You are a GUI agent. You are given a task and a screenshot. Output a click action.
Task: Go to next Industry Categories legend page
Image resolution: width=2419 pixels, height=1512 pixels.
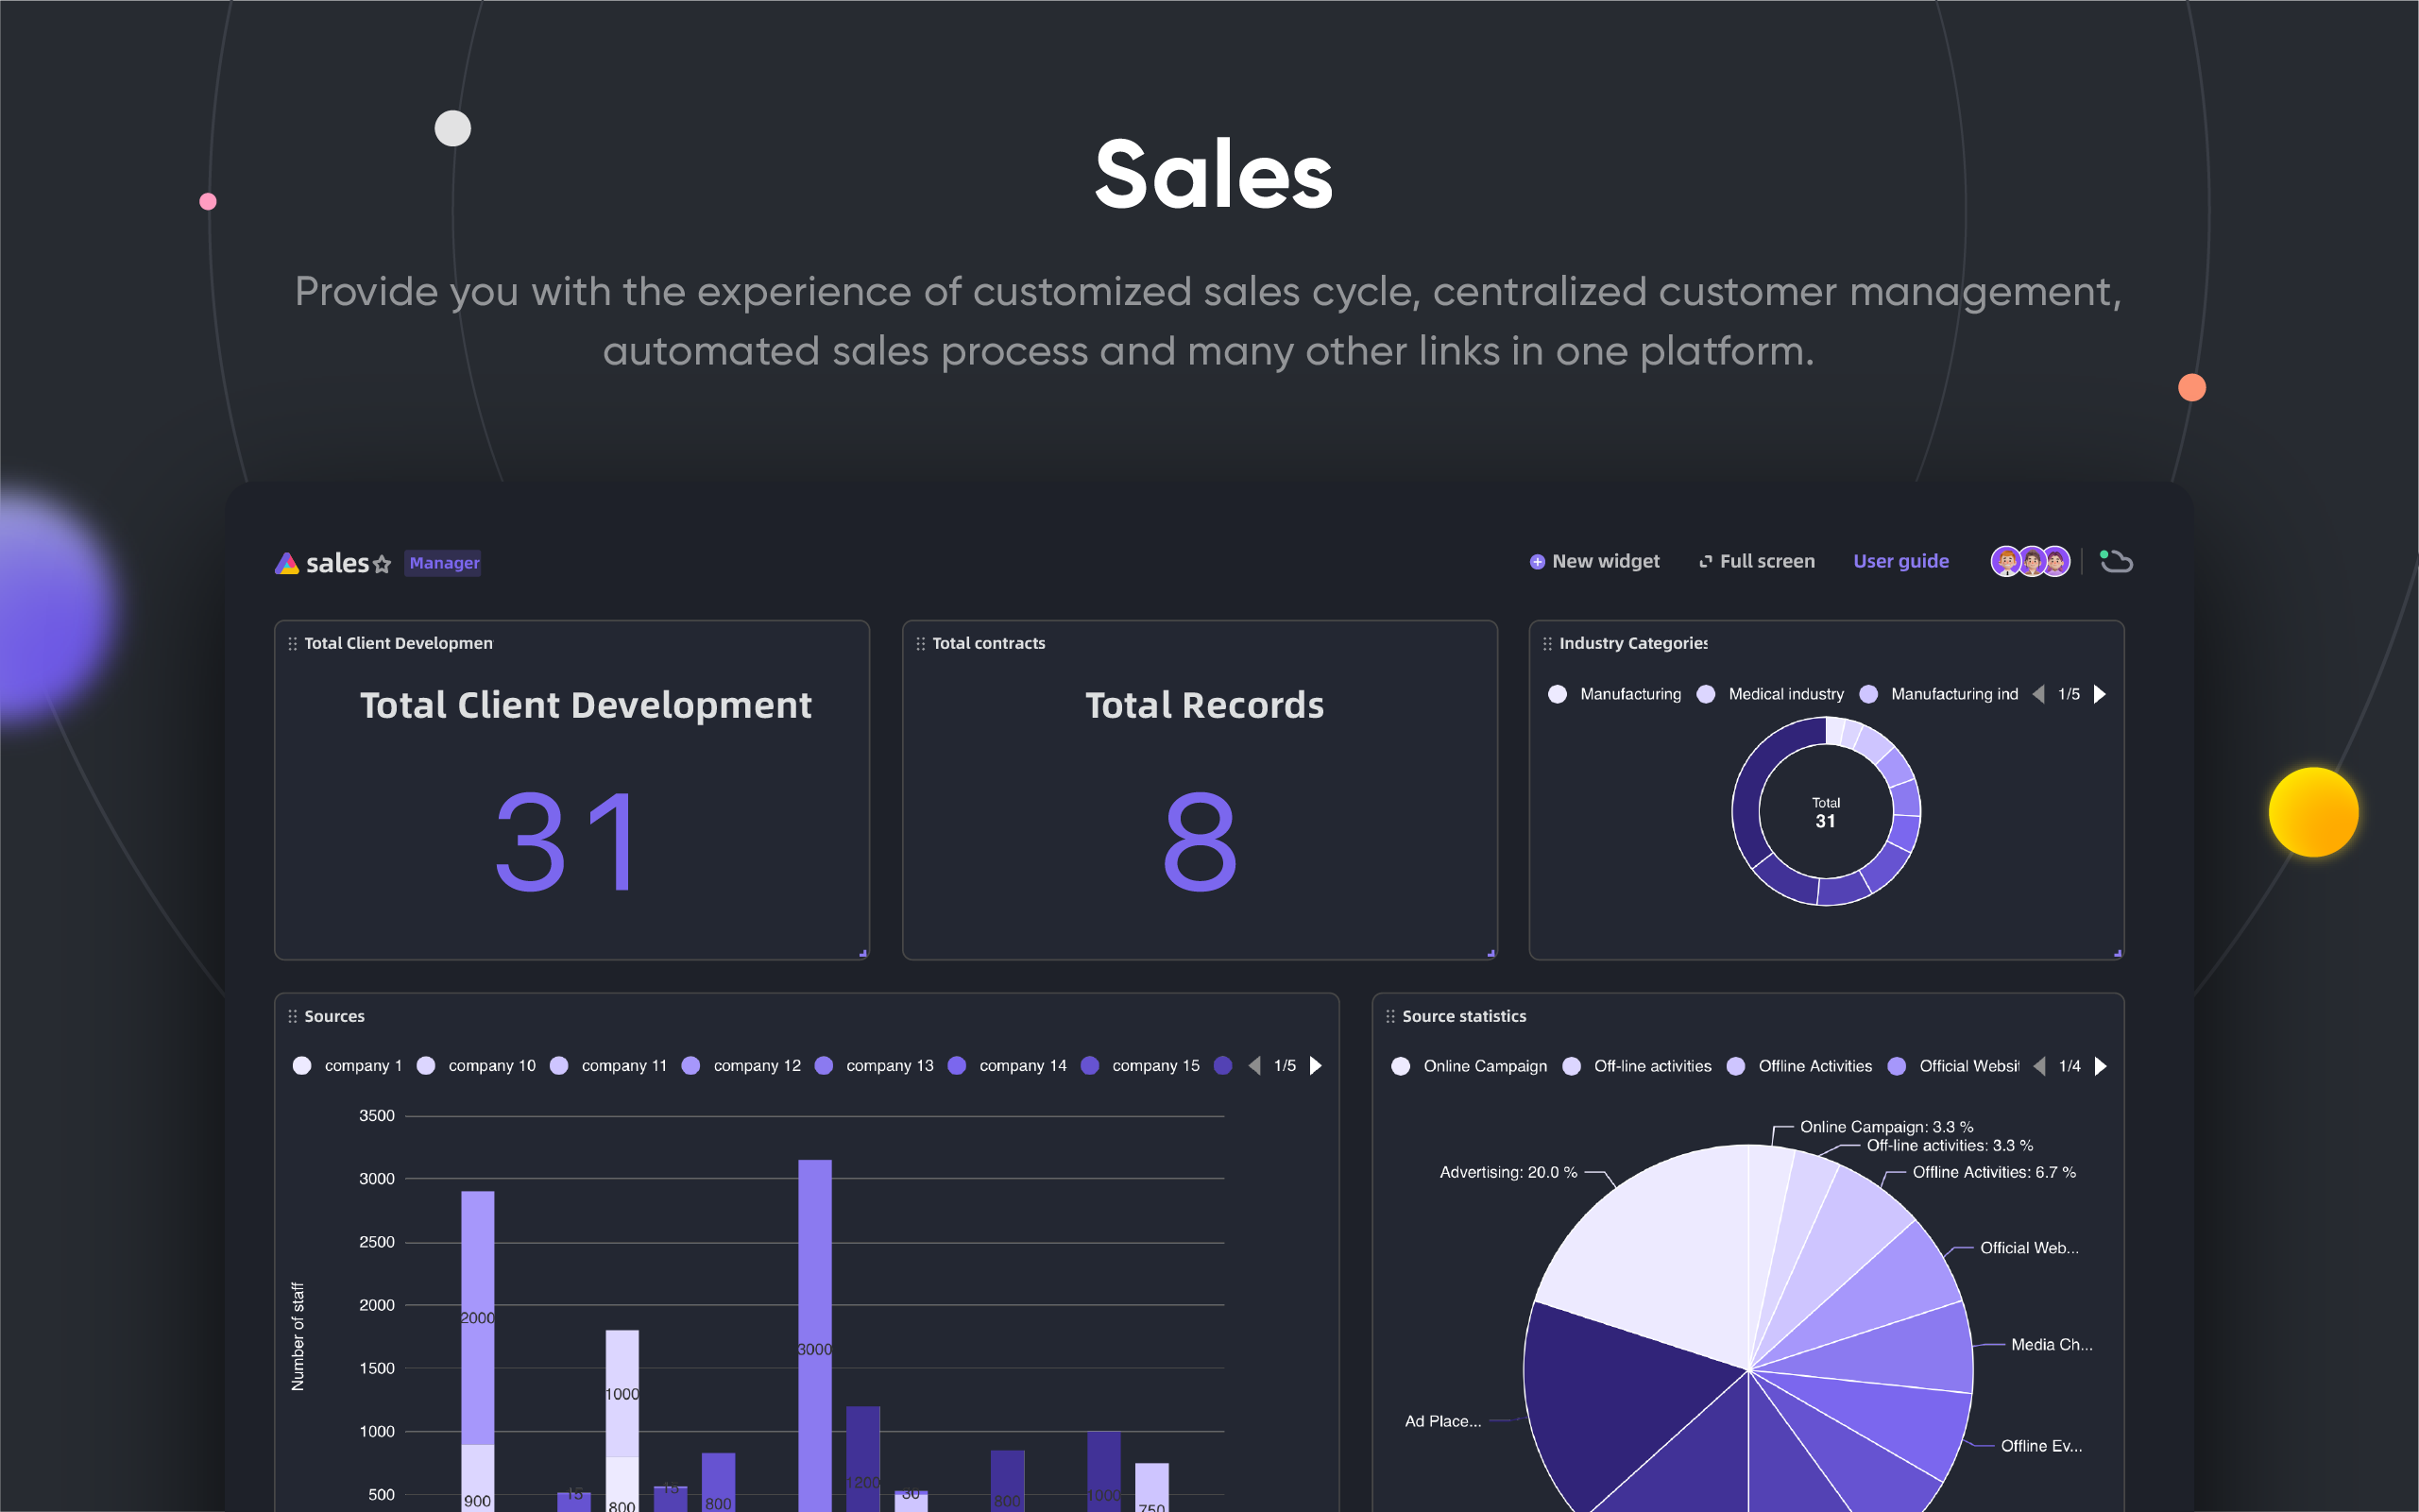2100,694
